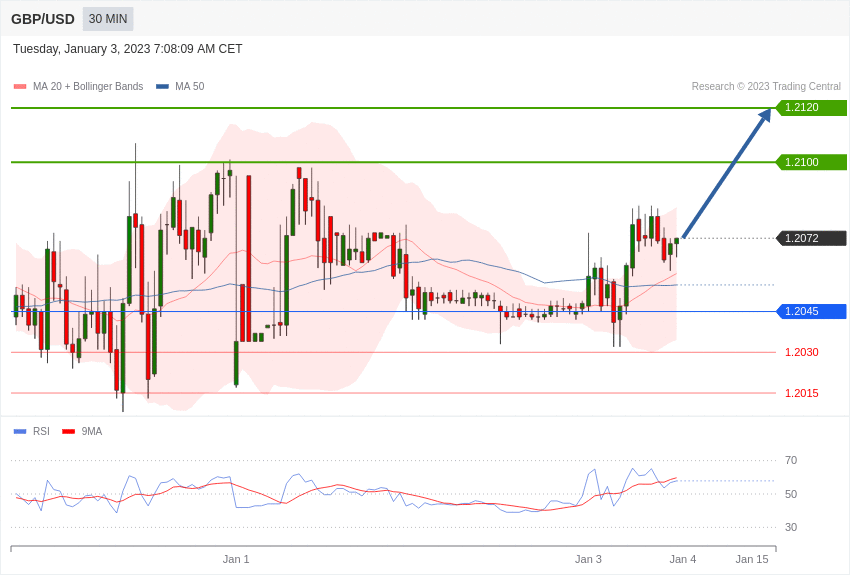The image size is (850, 576).
Task: Select the 1.2120 resistance price tag
Action: (x=811, y=107)
